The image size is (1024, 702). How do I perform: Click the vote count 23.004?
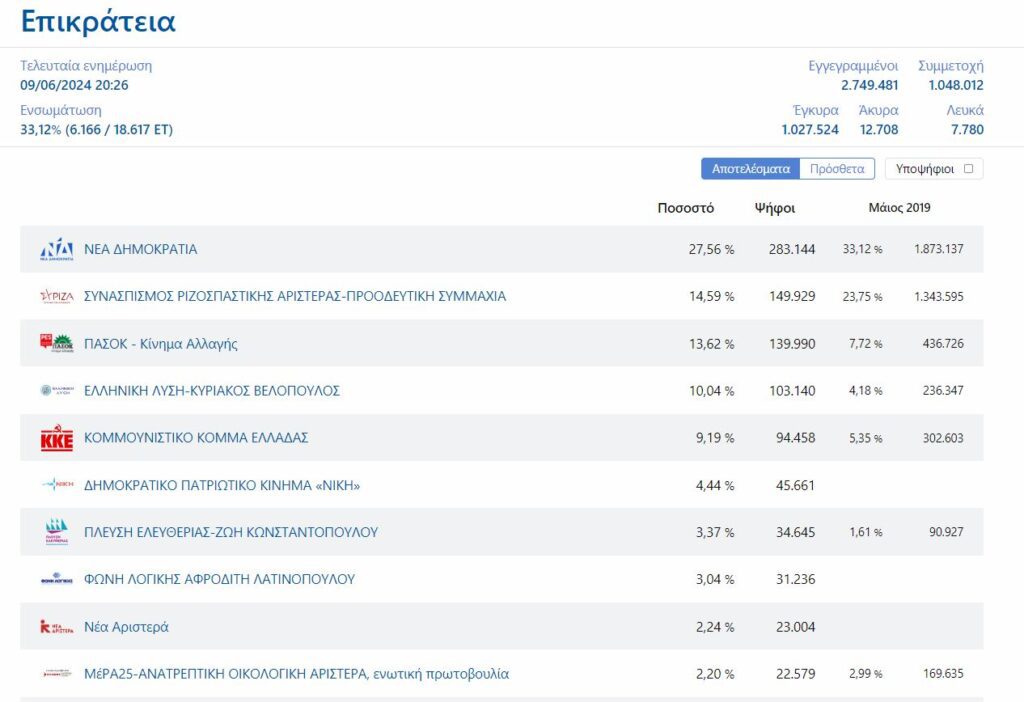pyautogui.click(x=795, y=627)
